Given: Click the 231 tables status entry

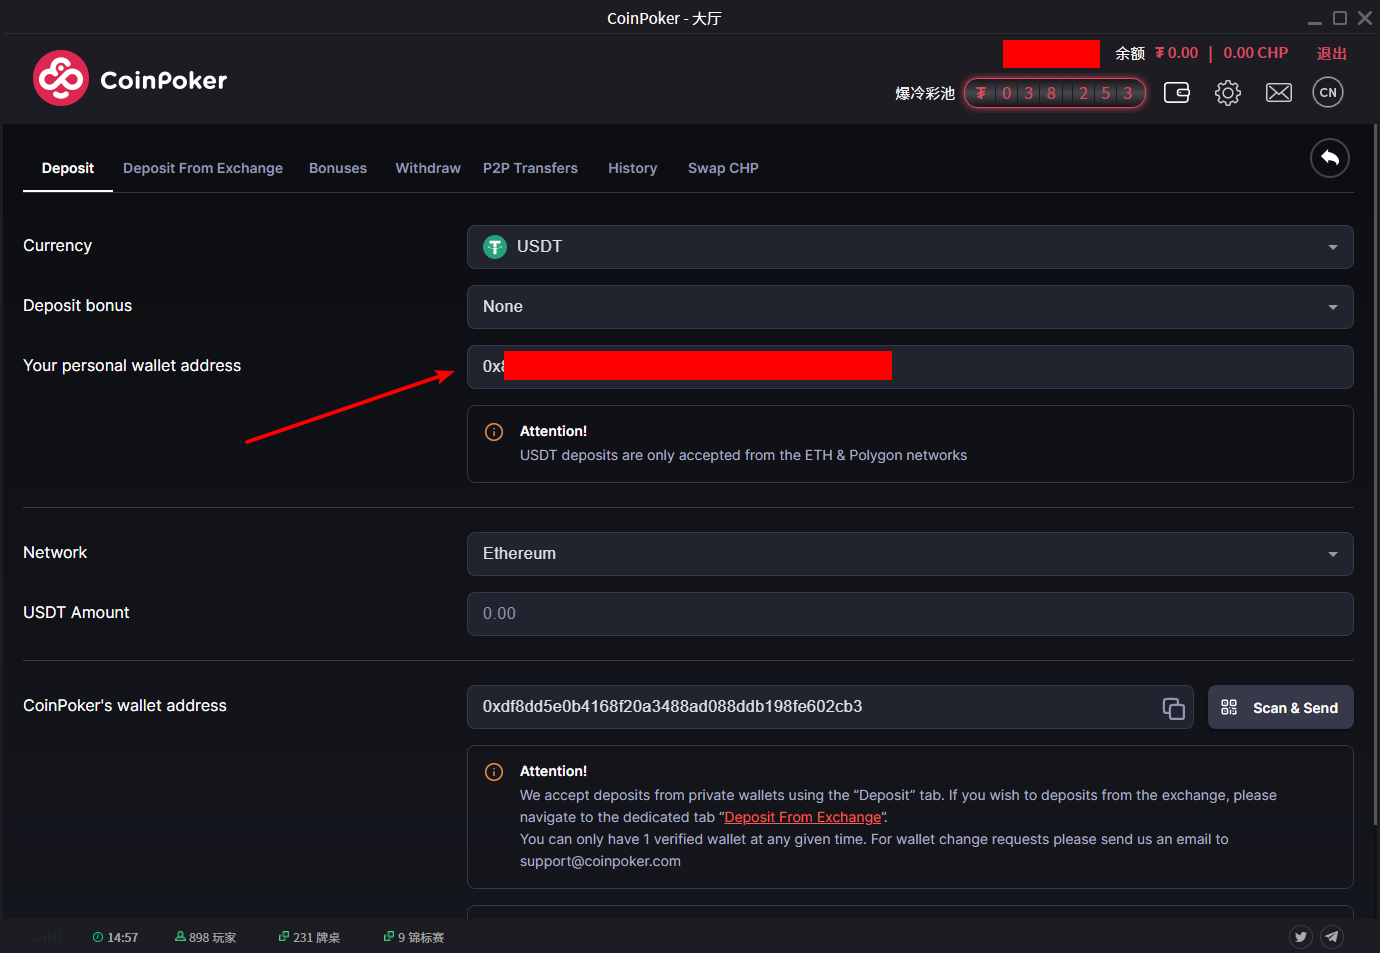Looking at the screenshot, I should [x=309, y=937].
